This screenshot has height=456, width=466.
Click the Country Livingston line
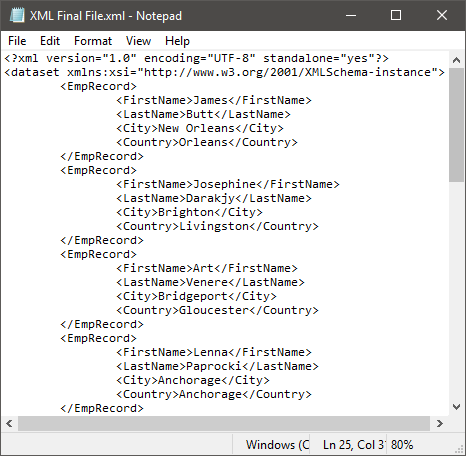click(217, 226)
